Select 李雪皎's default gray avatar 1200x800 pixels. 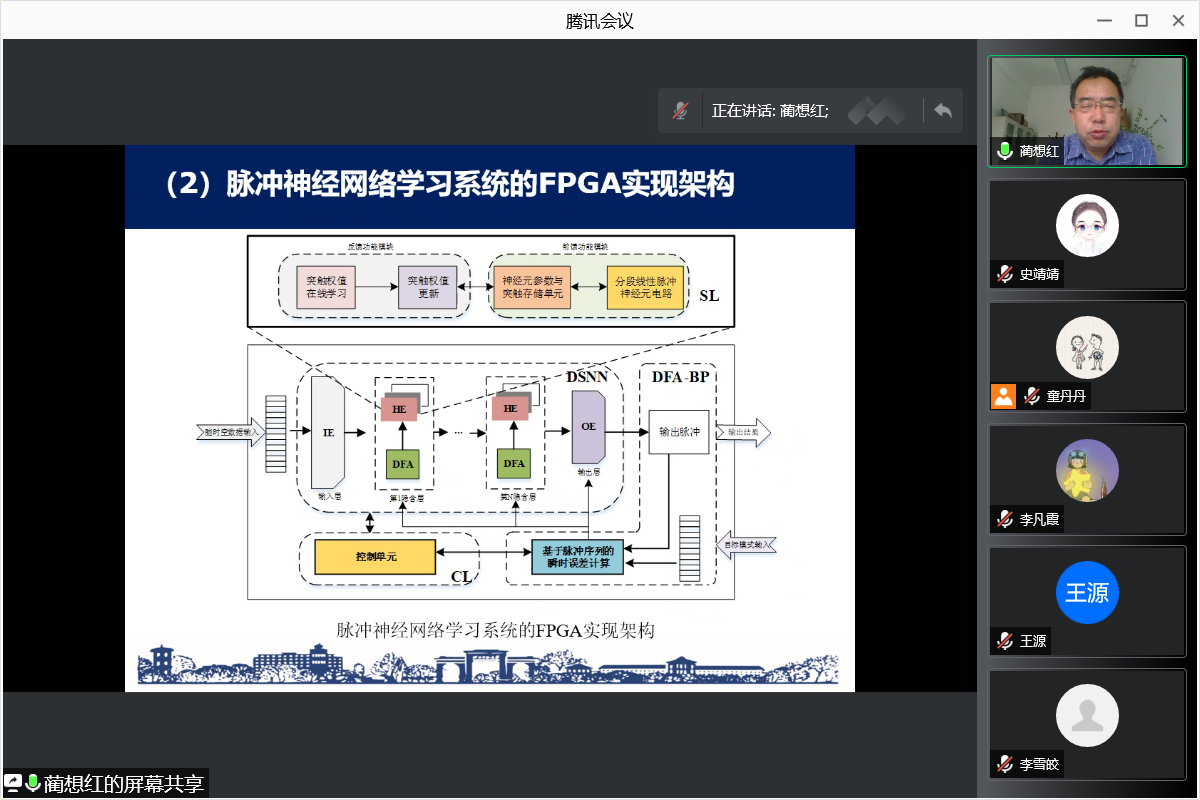click(x=1087, y=715)
